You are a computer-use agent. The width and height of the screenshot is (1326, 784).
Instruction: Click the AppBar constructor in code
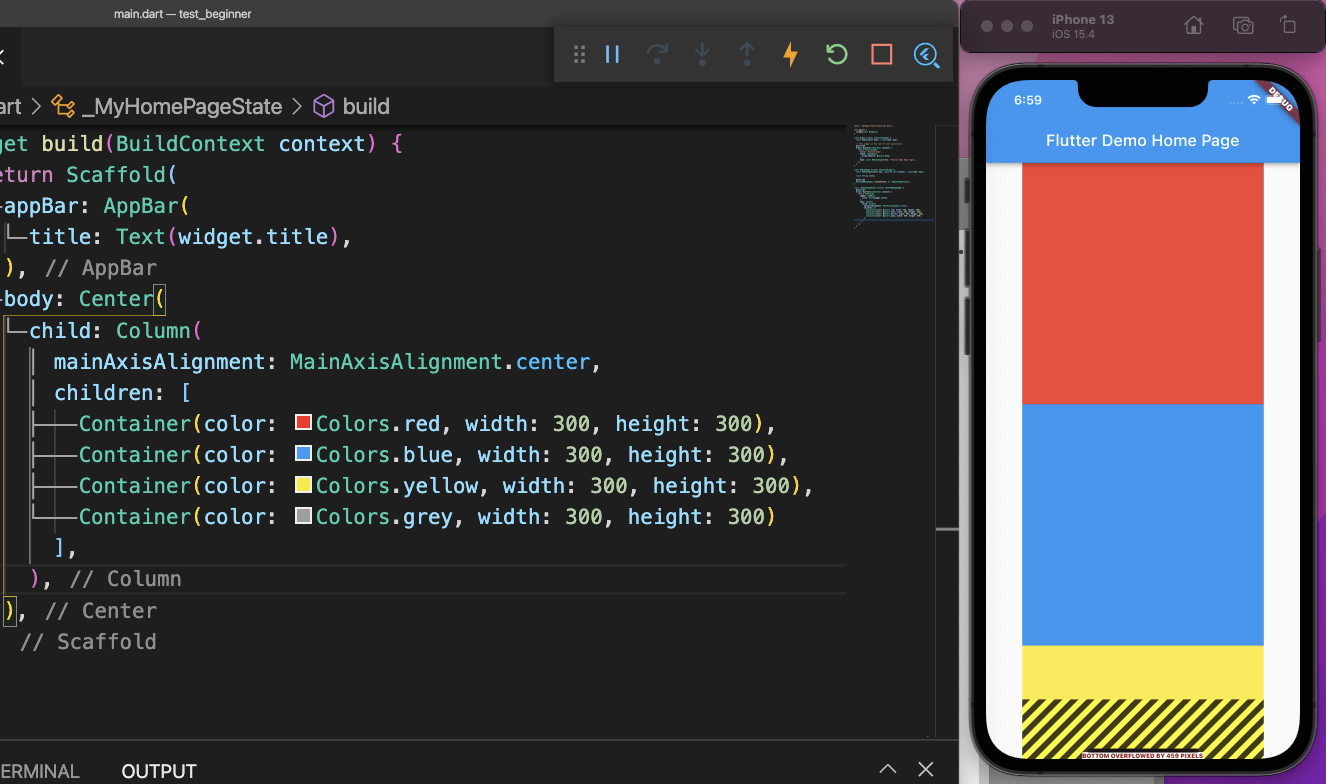140,206
